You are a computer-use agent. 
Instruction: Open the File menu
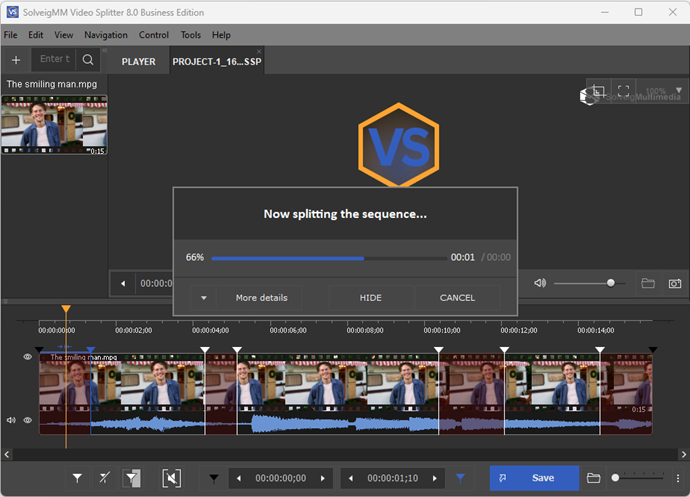click(x=11, y=35)
